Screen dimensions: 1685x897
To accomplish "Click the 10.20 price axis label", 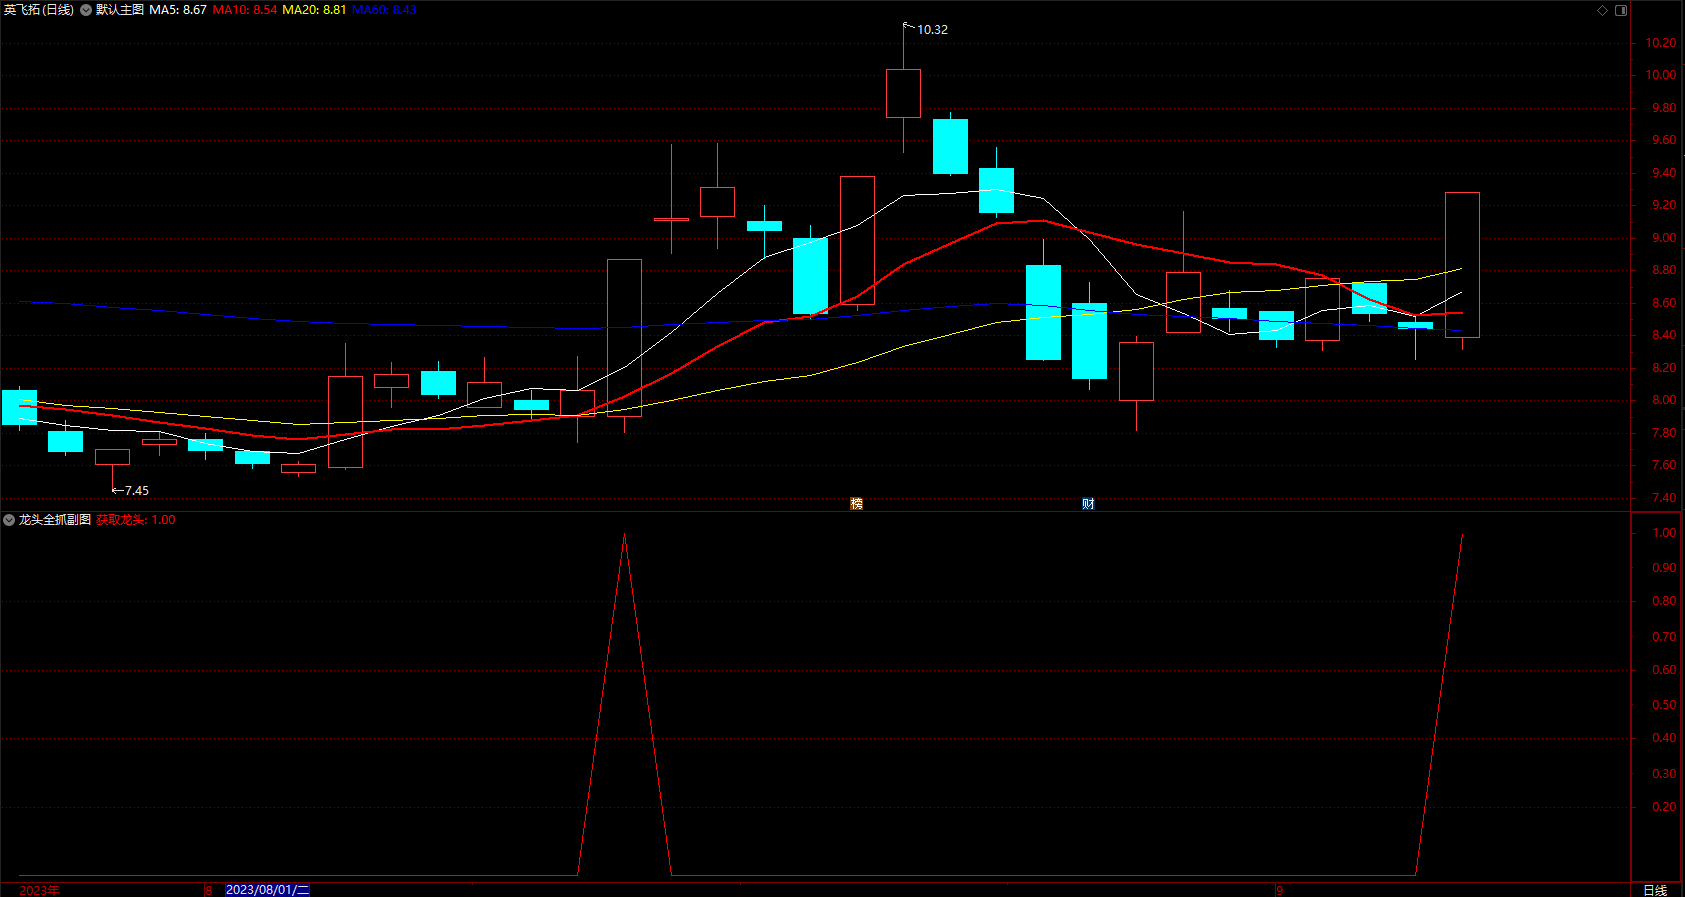I will (1661, 43).
